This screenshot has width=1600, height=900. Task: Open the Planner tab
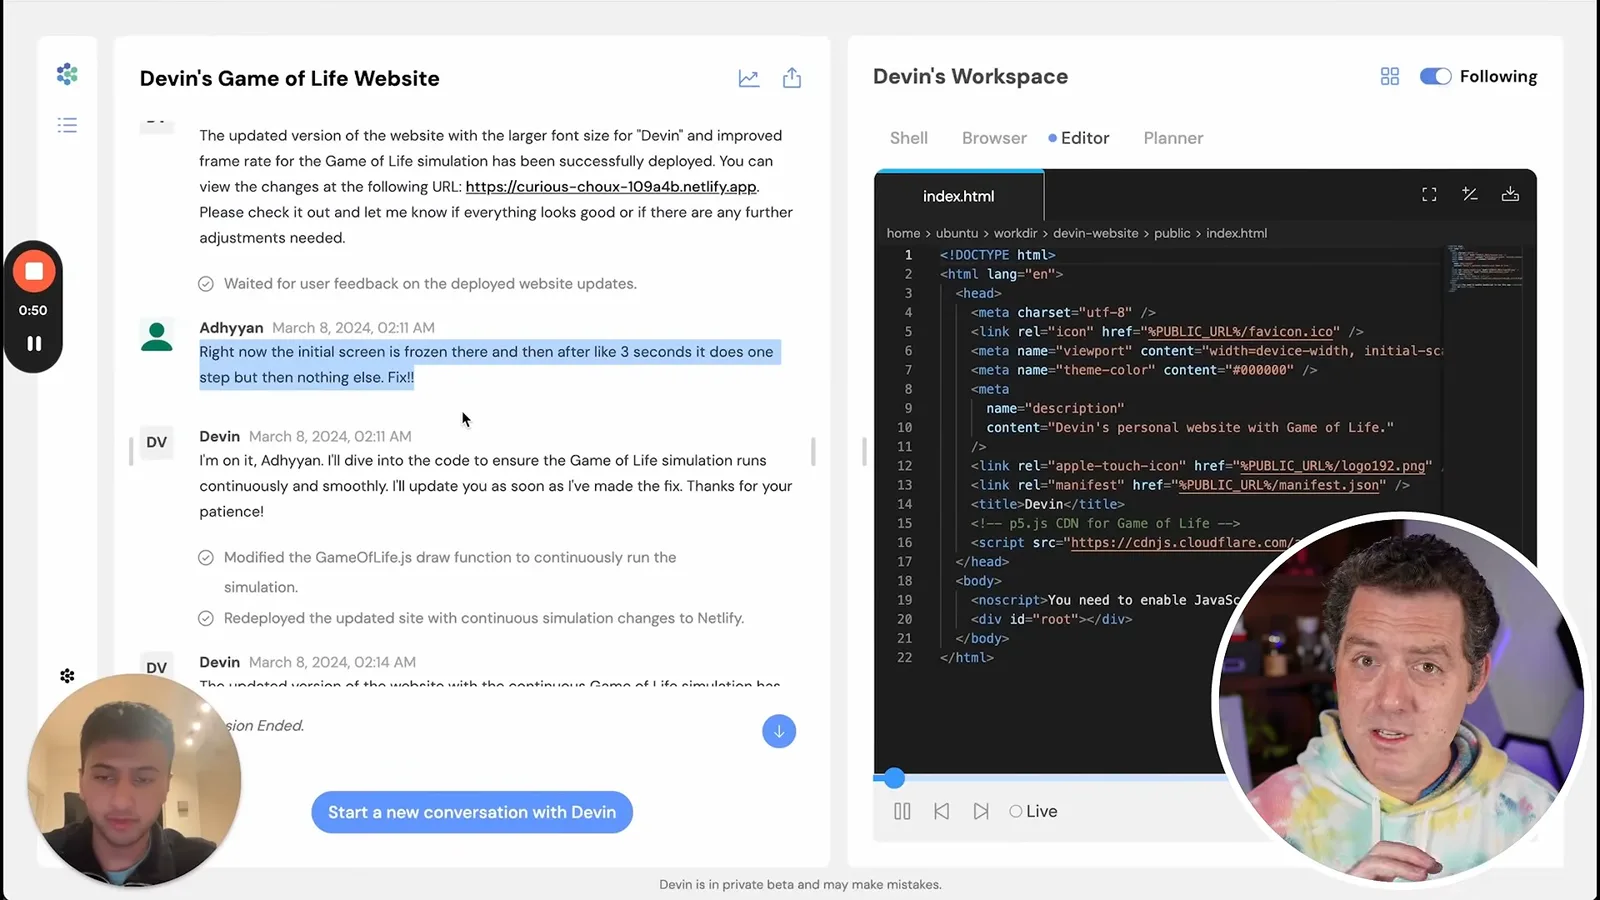coord(1173,138)
